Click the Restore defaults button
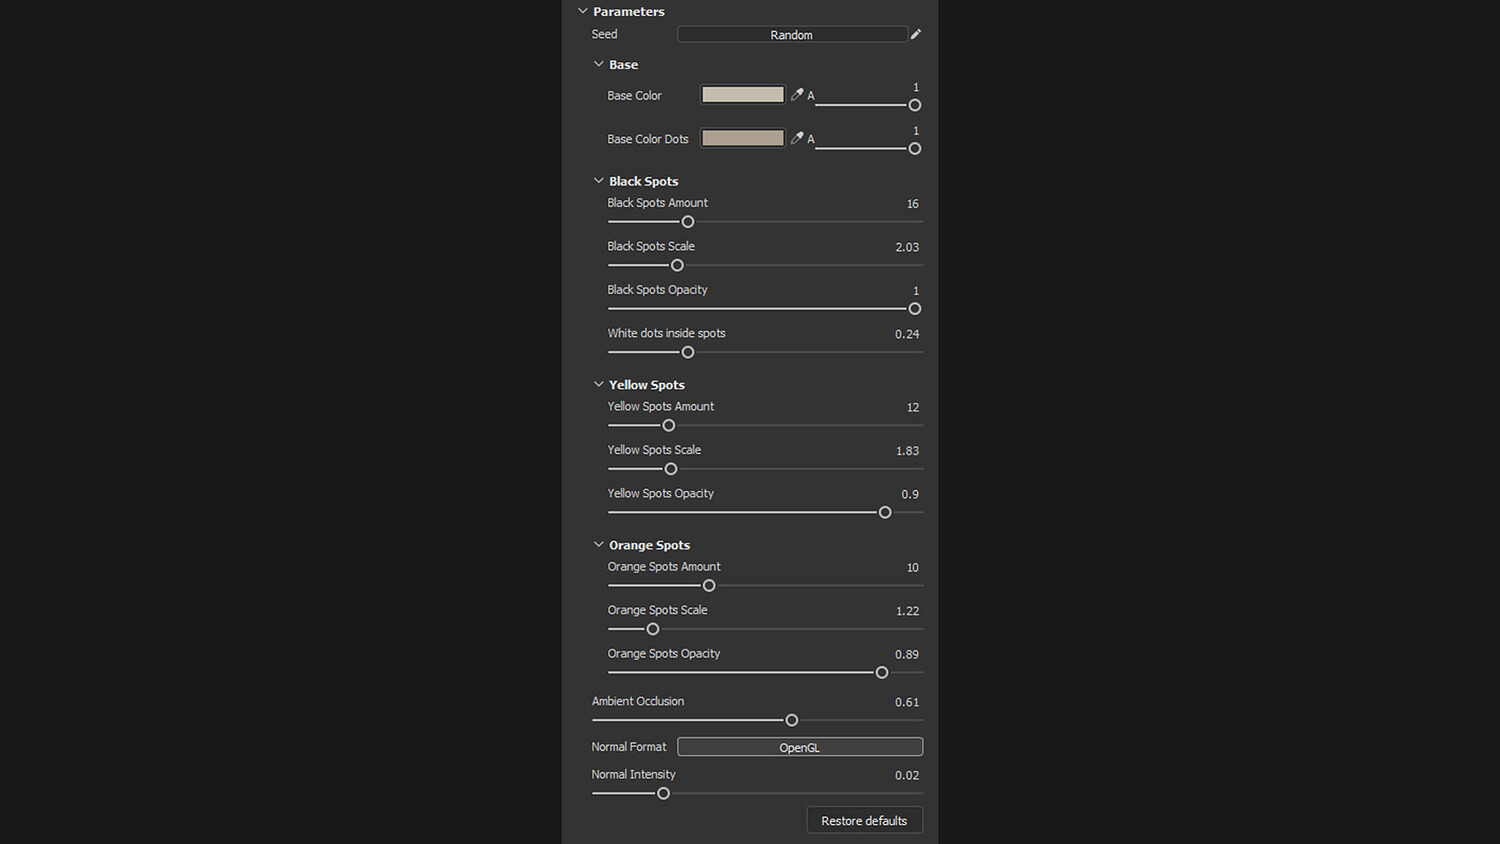The image size is (1500, 844). 864,821
